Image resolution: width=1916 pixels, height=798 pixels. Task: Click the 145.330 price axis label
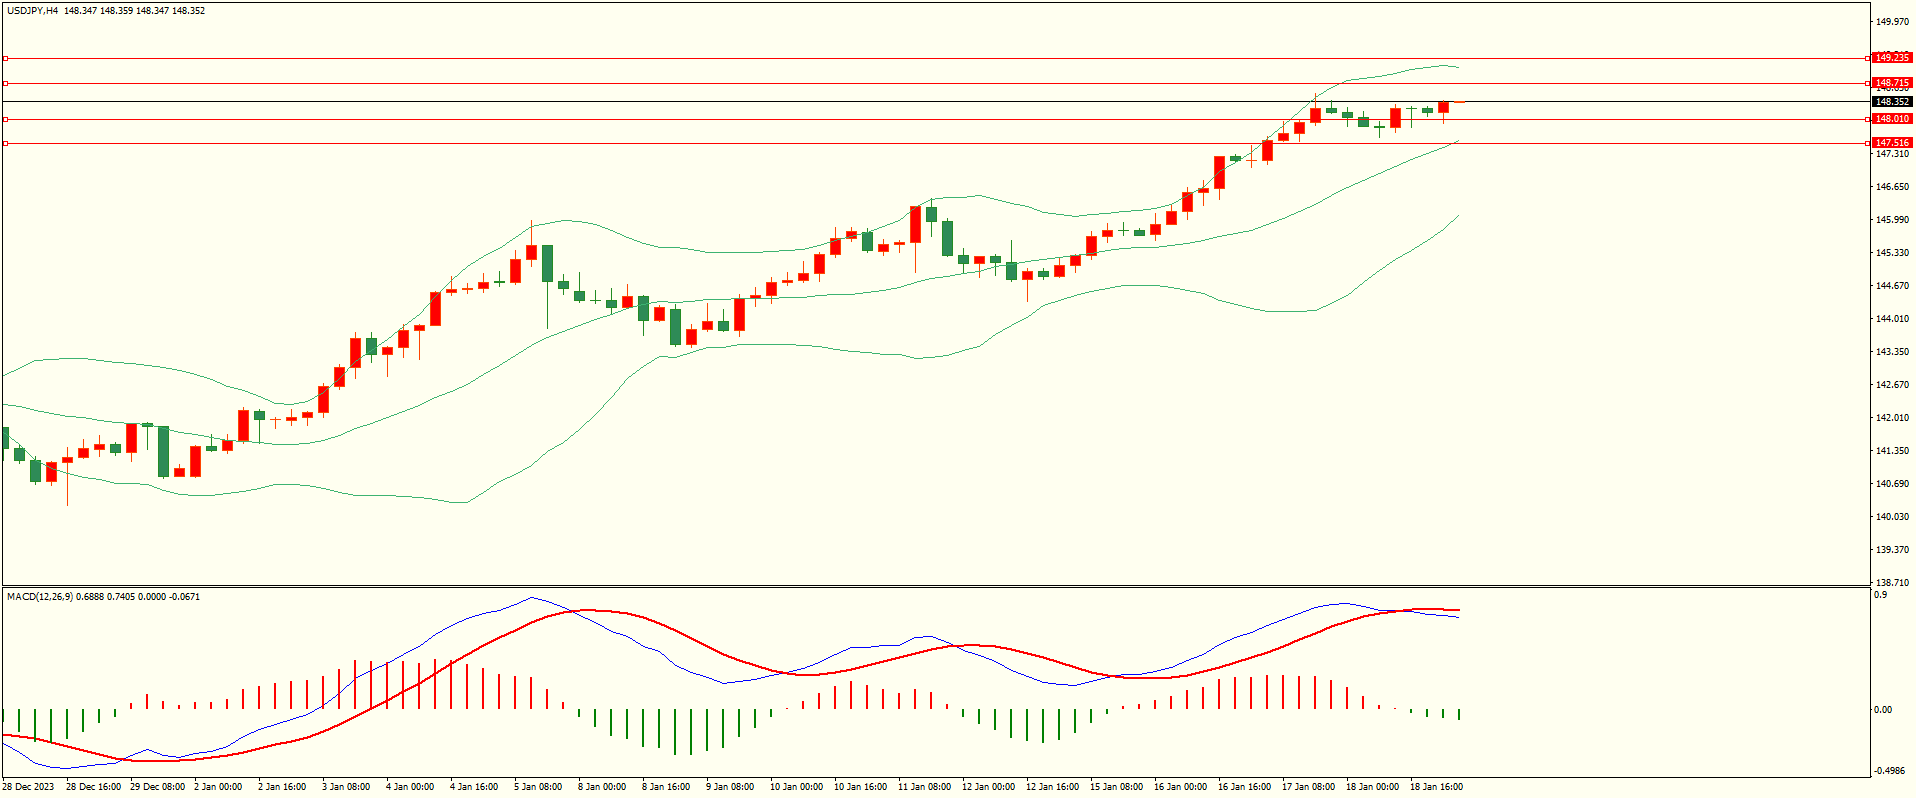coord(1893,253)
